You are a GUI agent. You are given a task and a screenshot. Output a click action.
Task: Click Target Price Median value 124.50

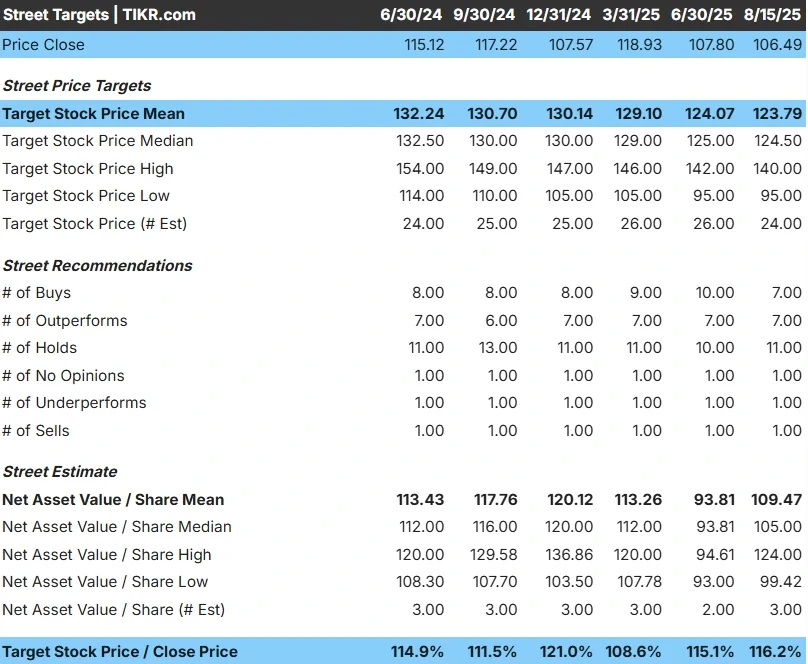(778, 141)
